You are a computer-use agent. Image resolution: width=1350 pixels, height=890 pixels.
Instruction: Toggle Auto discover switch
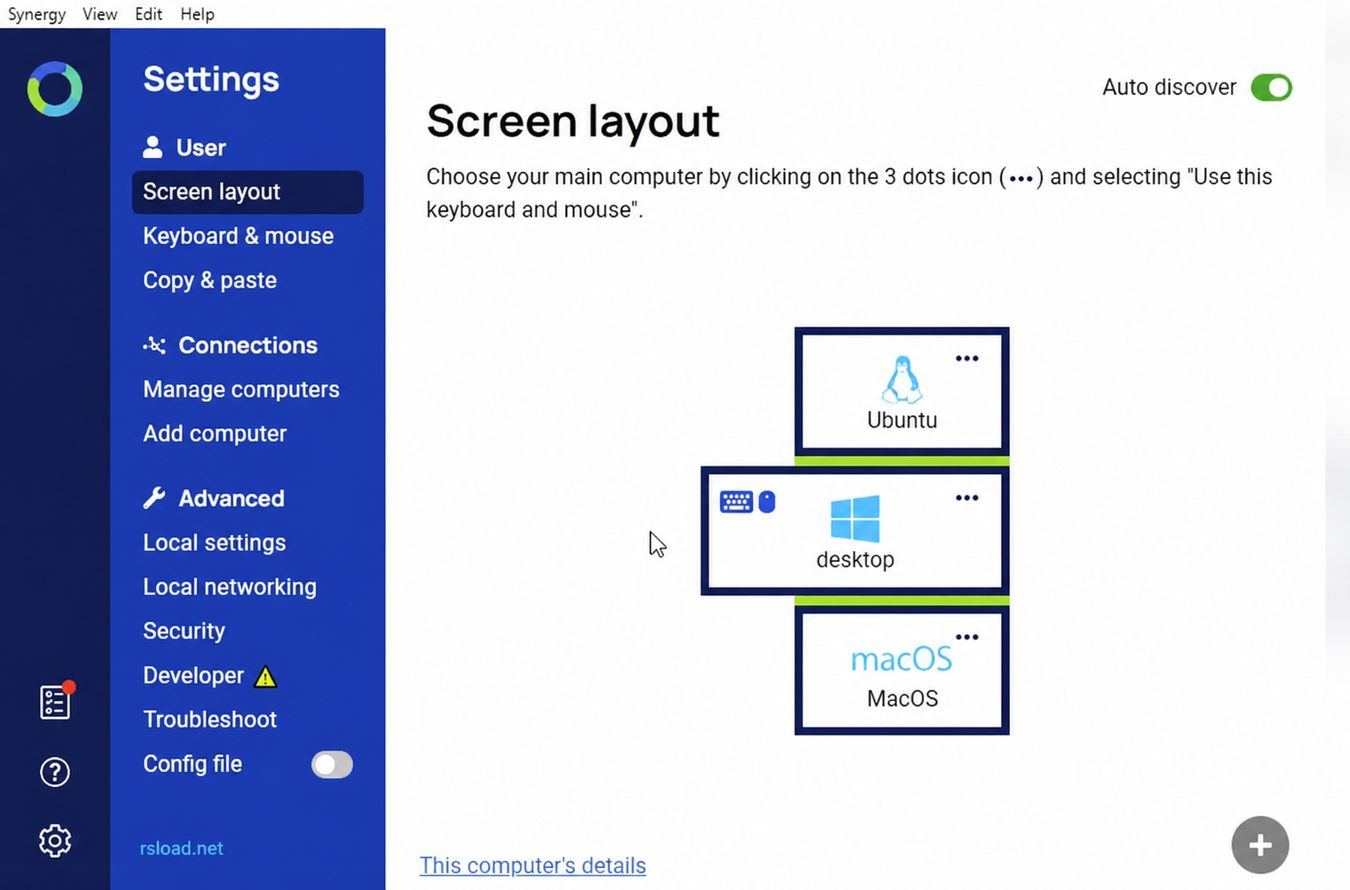pyautogui.click(x=1271, y=88)
